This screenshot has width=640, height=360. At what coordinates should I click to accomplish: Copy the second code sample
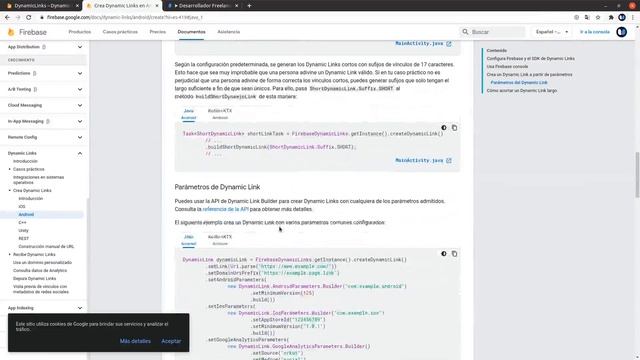click(x=454, y=253)
